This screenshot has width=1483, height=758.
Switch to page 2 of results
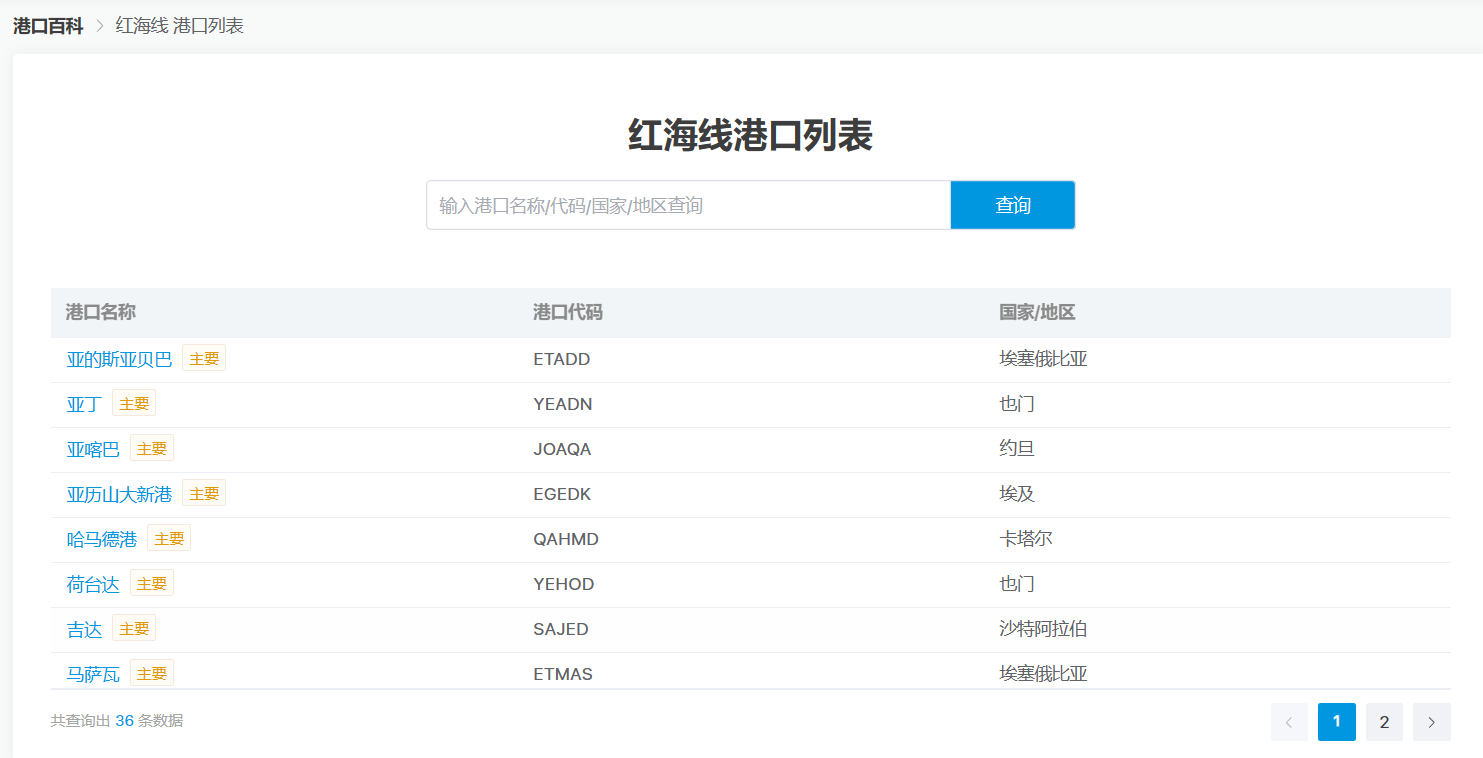click(x=1384, y=722)
